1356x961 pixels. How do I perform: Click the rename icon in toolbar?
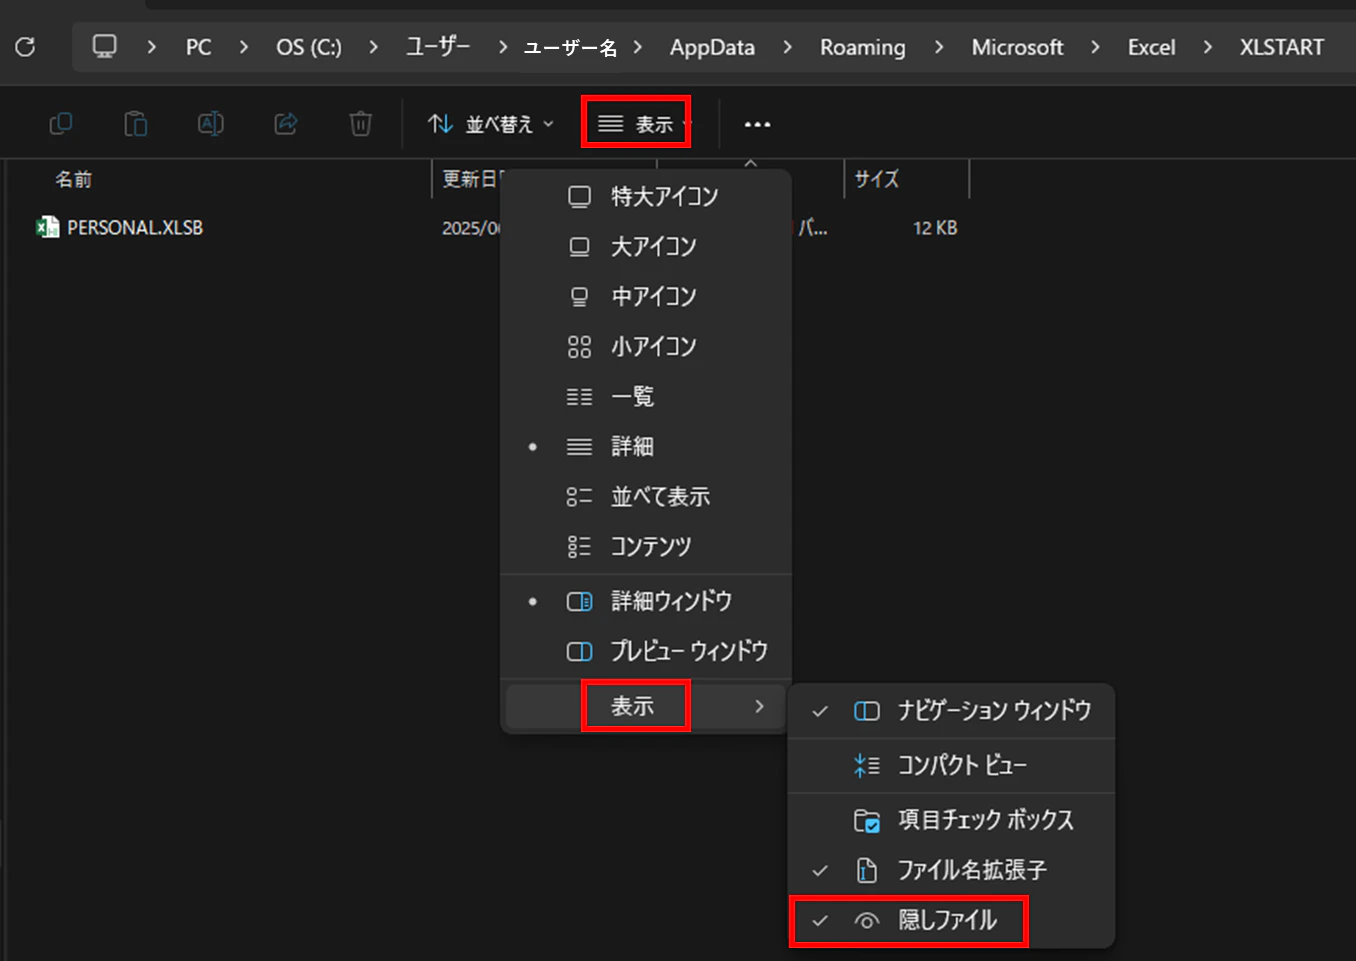click(211, 124)
